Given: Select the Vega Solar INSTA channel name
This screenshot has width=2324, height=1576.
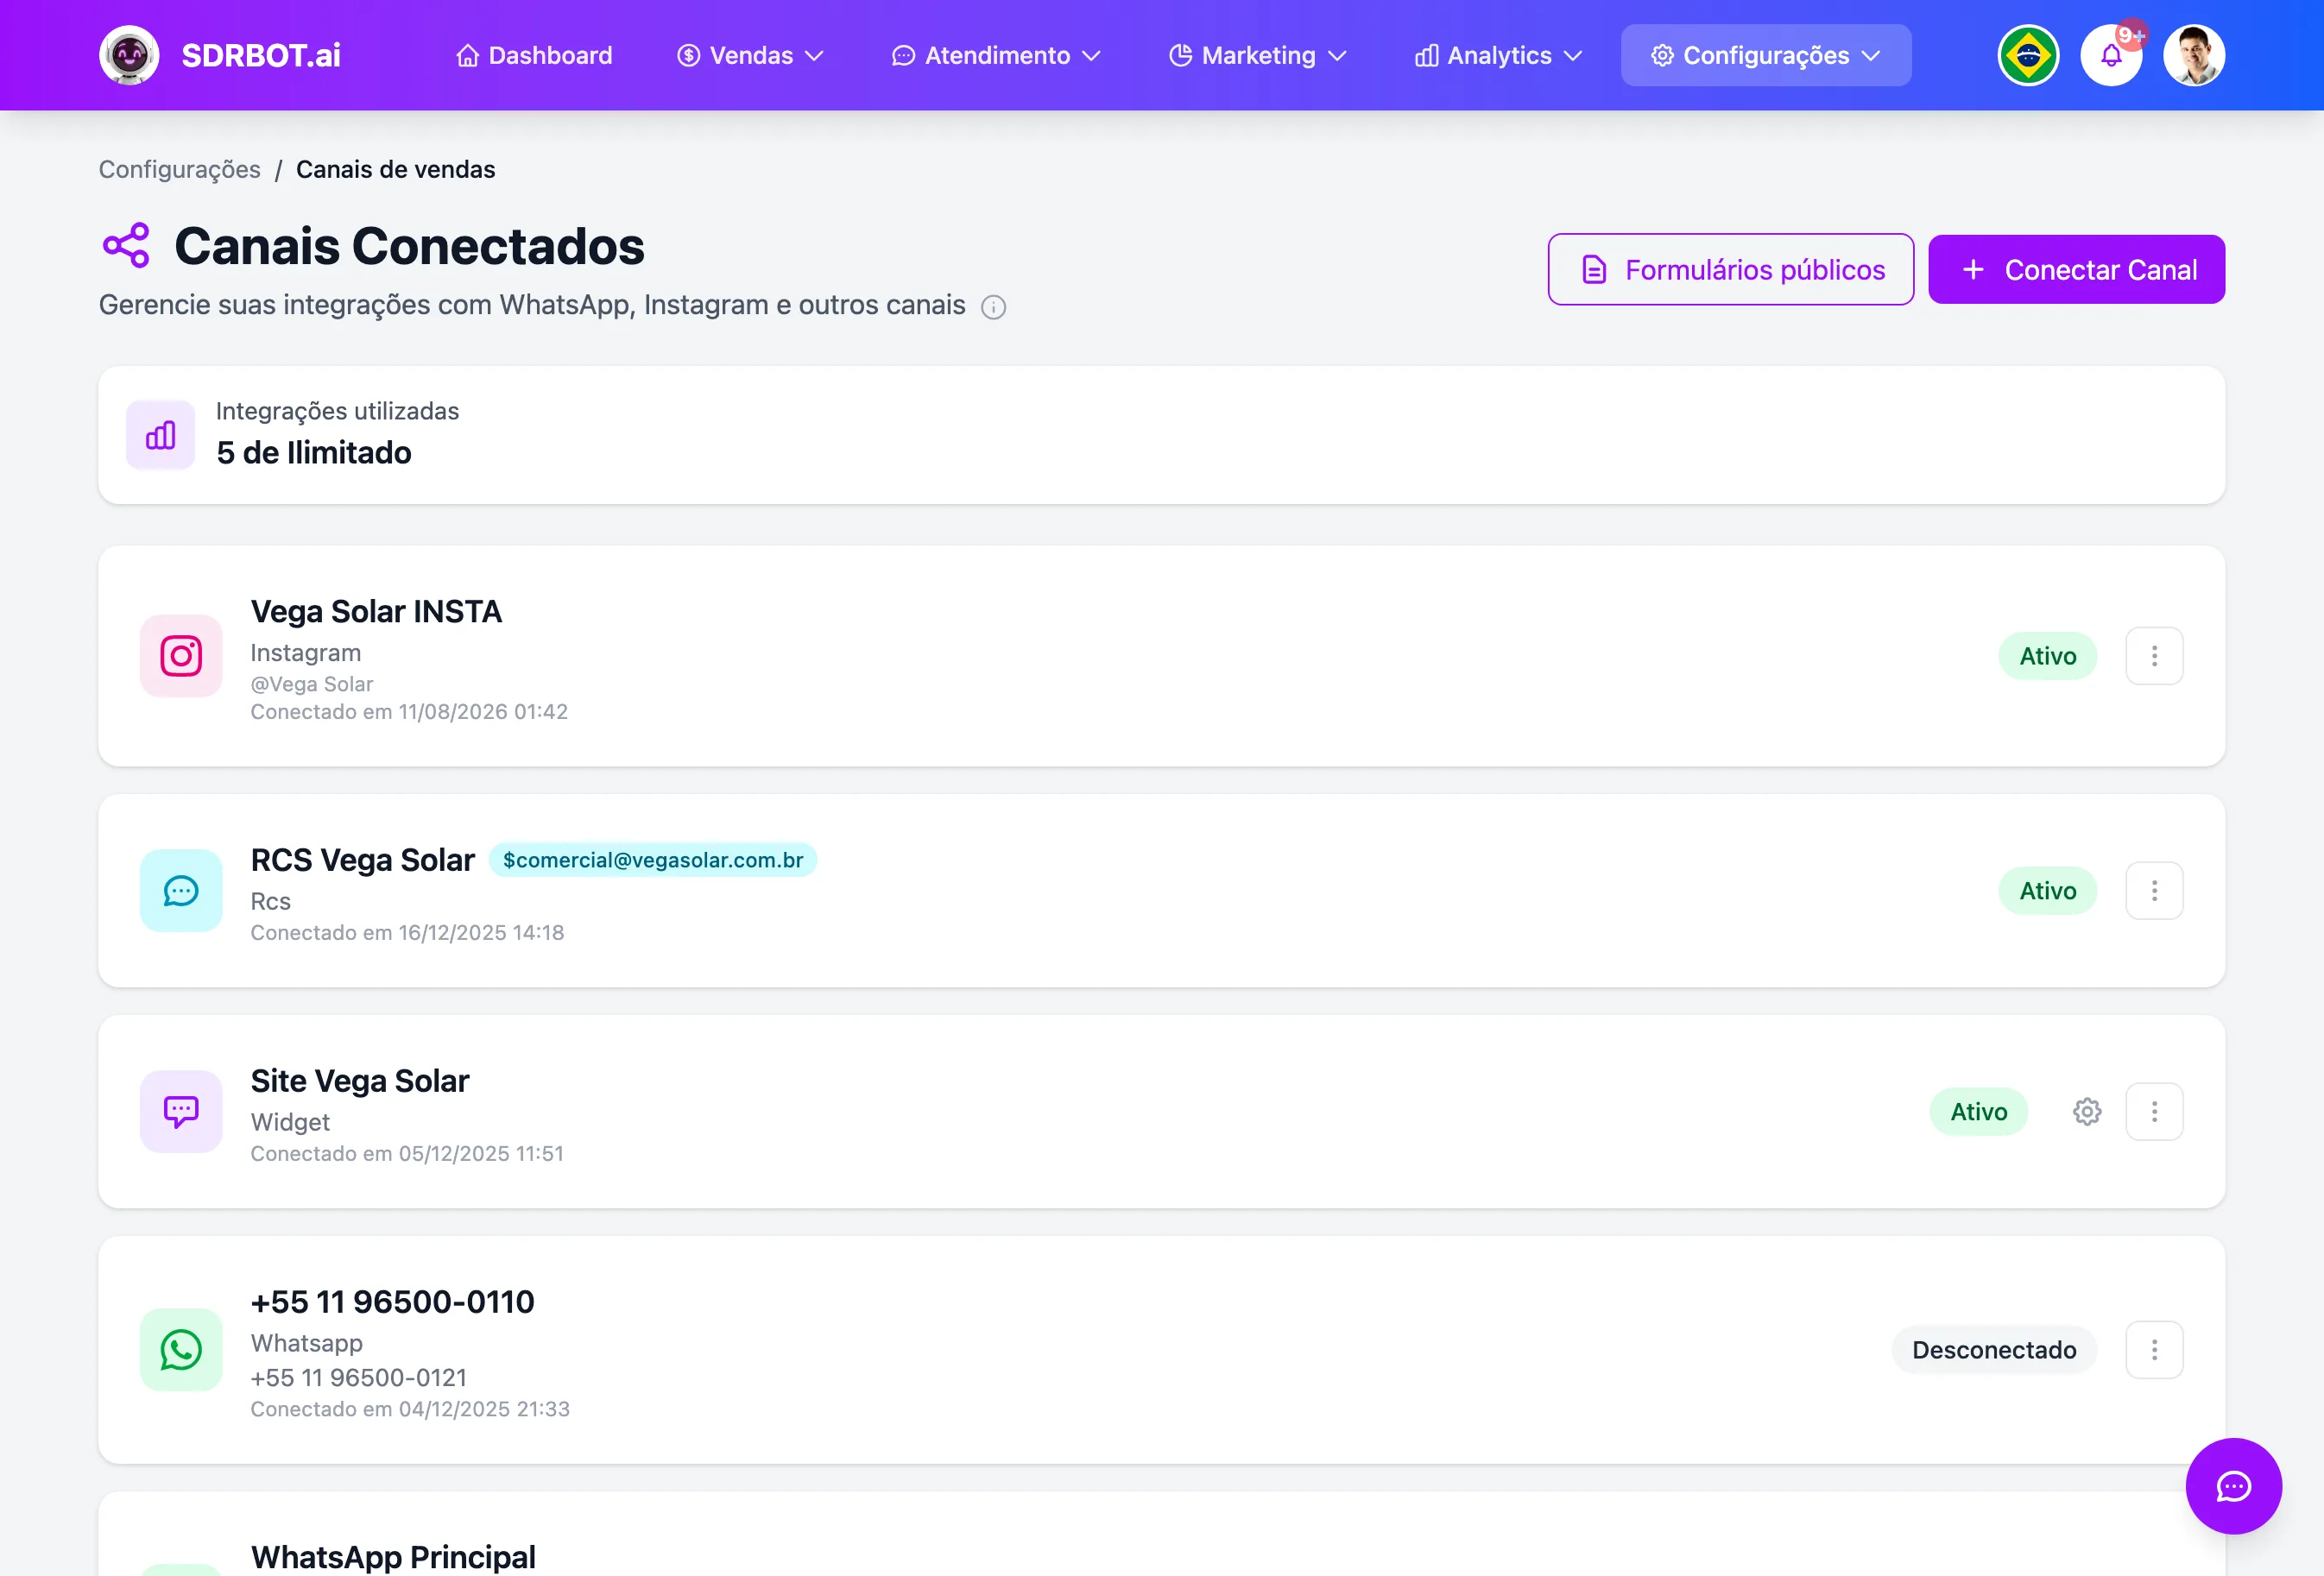Looking at the screenshot, I should point(376,611).
